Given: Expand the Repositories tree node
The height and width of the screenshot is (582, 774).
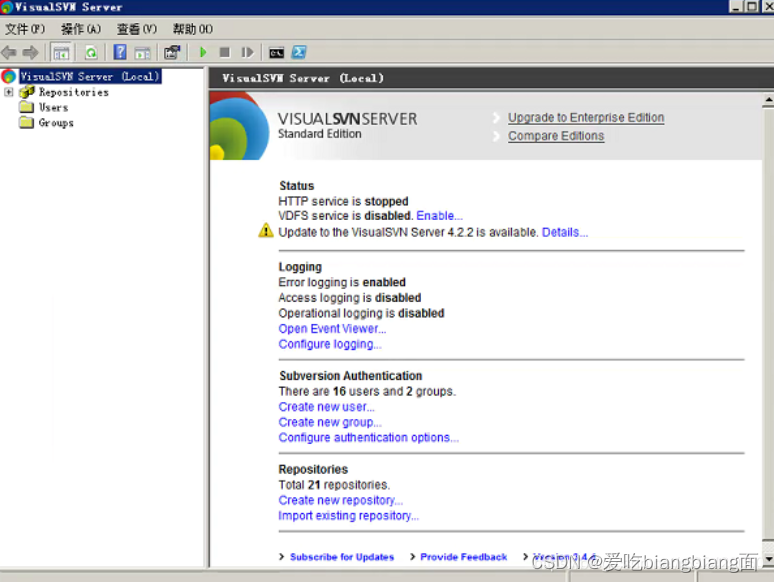Looking at the screenshot, I should point(8,92).
